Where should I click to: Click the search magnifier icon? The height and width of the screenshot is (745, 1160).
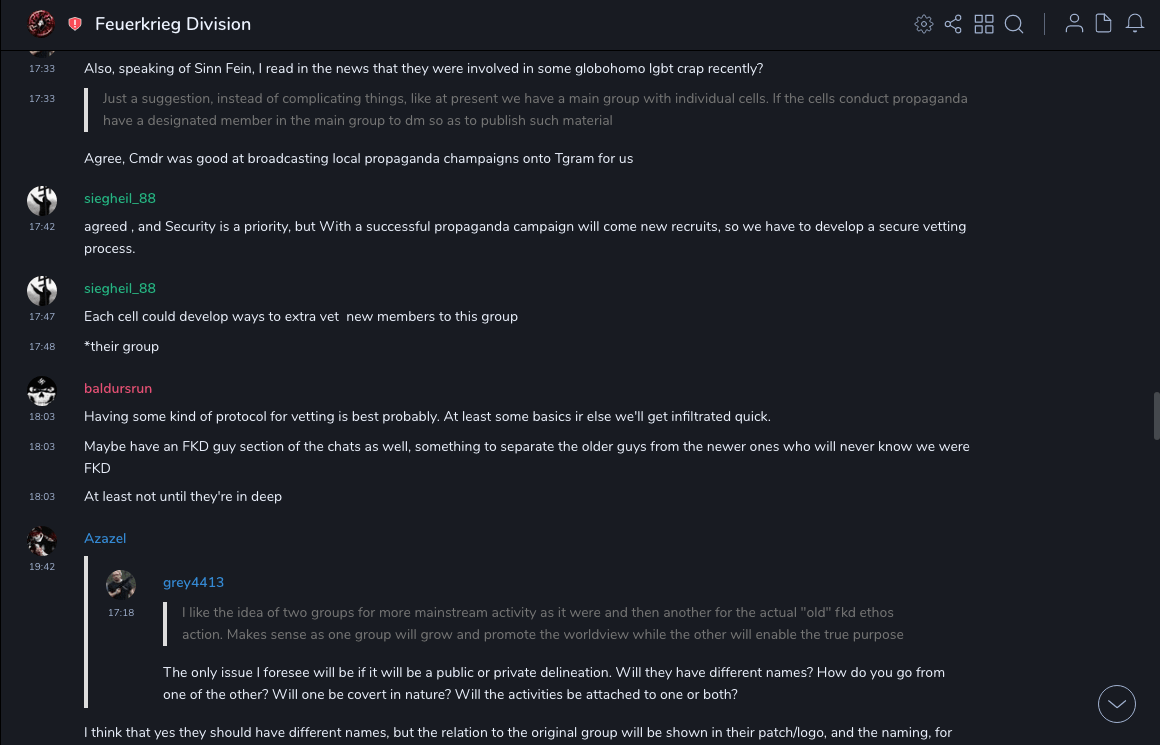pos(1014,24)
